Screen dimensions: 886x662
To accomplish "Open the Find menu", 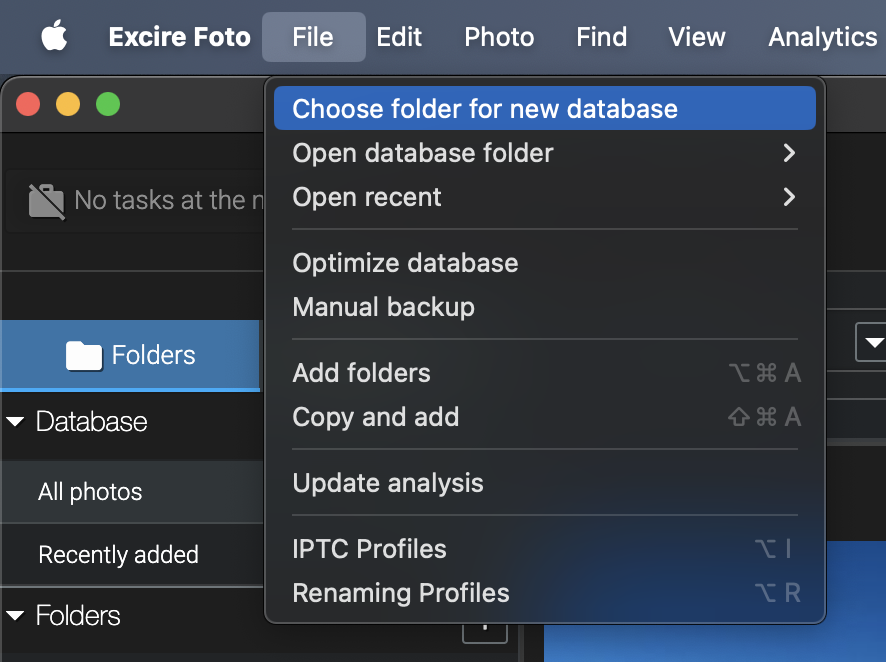I will (601, 37).
